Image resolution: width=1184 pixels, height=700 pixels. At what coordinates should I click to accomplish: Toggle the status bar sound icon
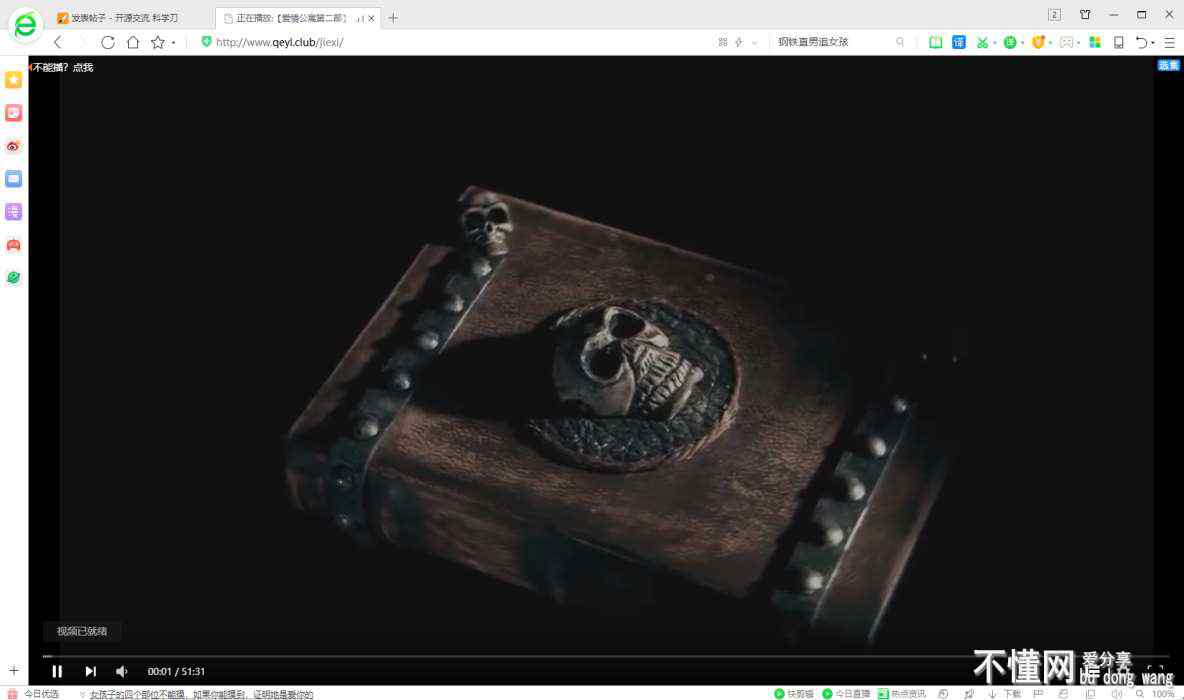[1116, 693]
